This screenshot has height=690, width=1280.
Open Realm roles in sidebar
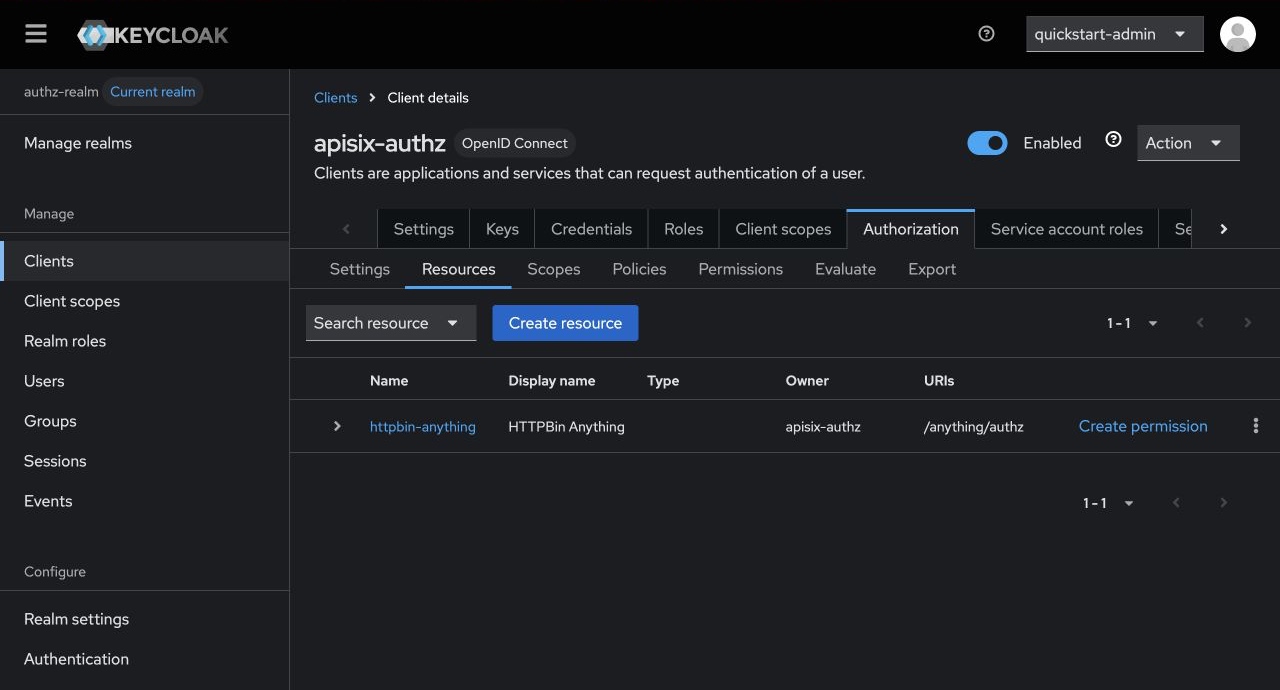coord(144,341)
